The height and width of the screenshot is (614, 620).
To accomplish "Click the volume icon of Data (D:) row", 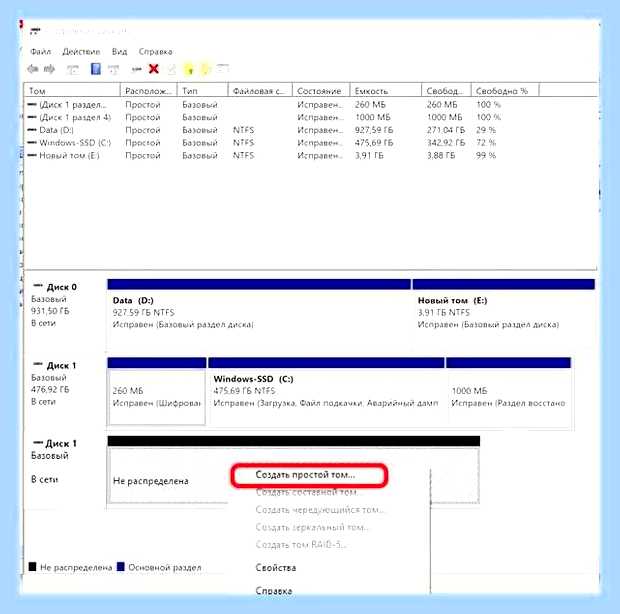I will (x=32, y=130).
